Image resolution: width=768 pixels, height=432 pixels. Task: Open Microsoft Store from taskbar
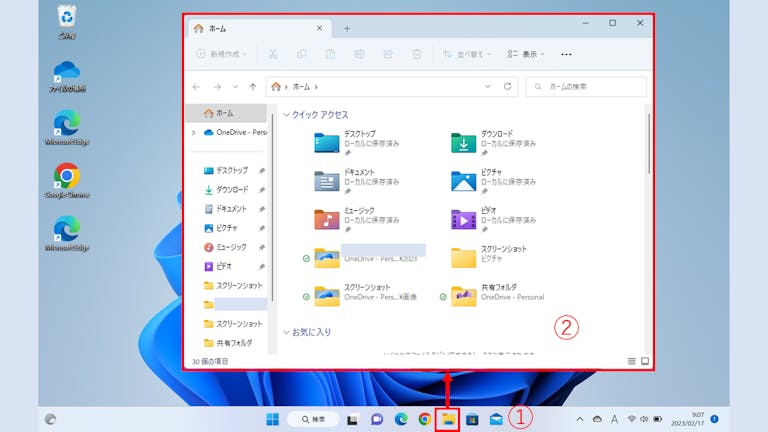[472, 419]
